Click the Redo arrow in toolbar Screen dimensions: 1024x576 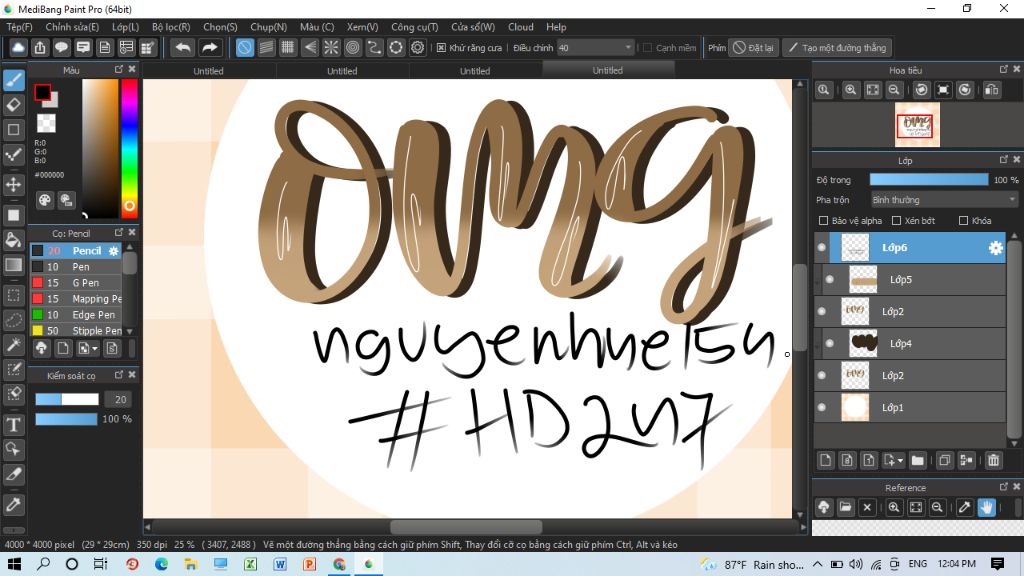pos(210,48)
